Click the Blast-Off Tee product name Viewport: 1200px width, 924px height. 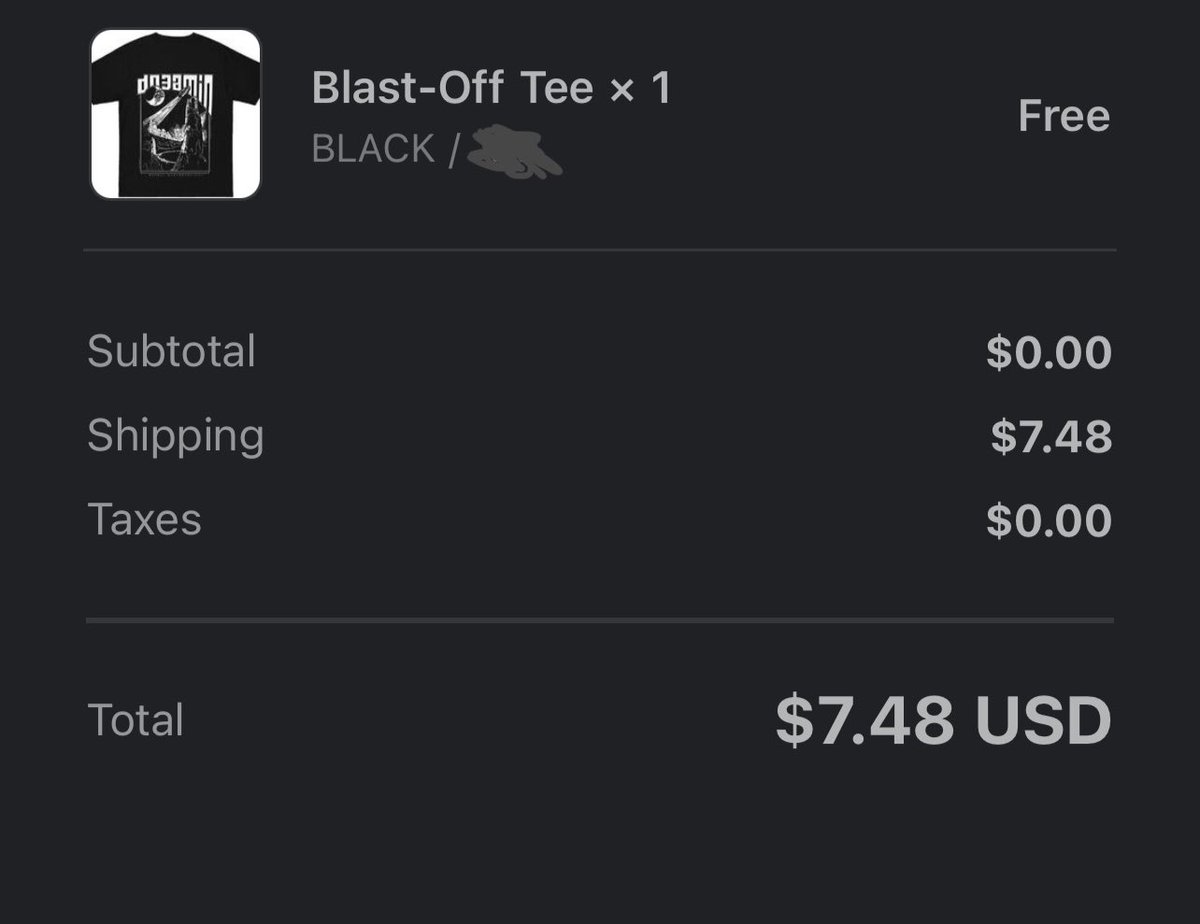pyautogui.click(x=453, y=88)
